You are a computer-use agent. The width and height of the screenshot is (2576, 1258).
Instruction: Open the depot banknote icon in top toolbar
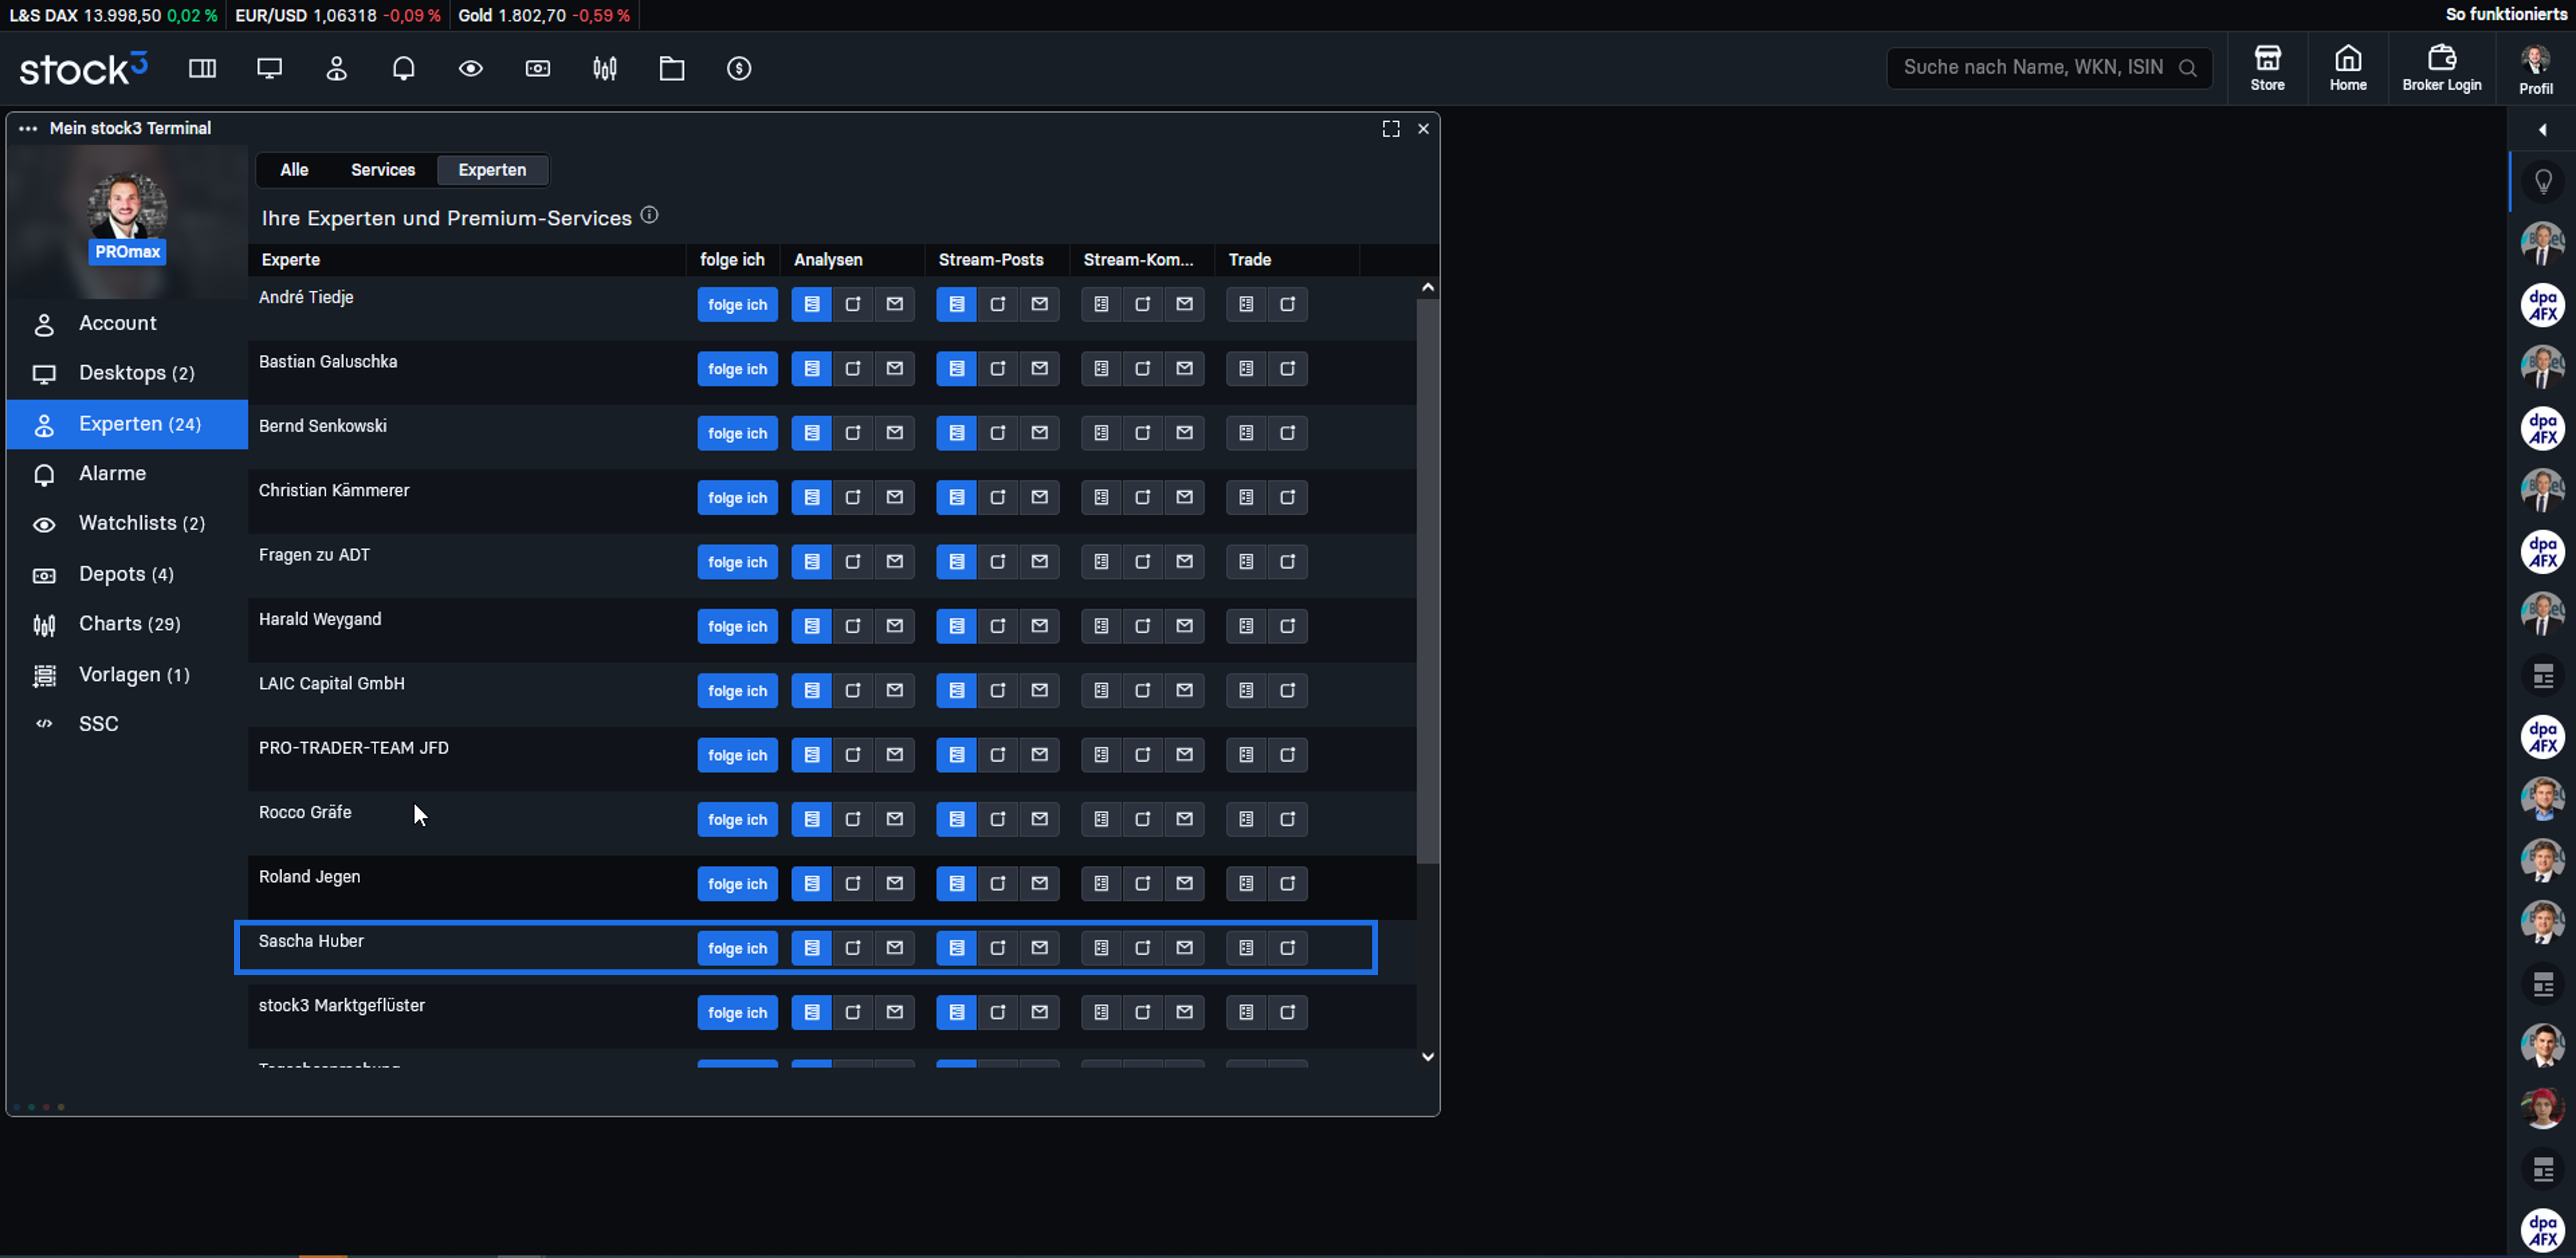point(537,68)
